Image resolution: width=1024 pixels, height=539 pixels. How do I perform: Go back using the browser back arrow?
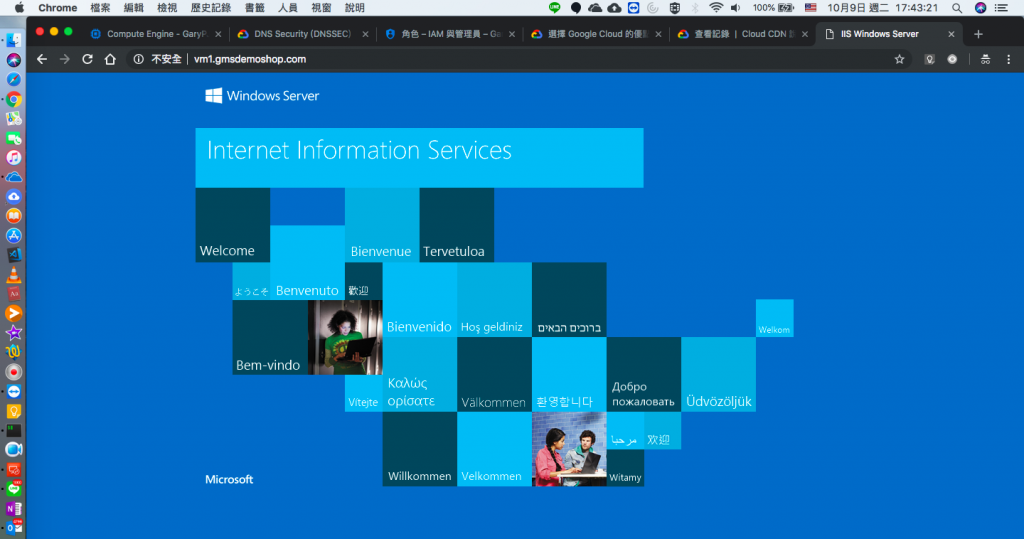pos(42,59)
